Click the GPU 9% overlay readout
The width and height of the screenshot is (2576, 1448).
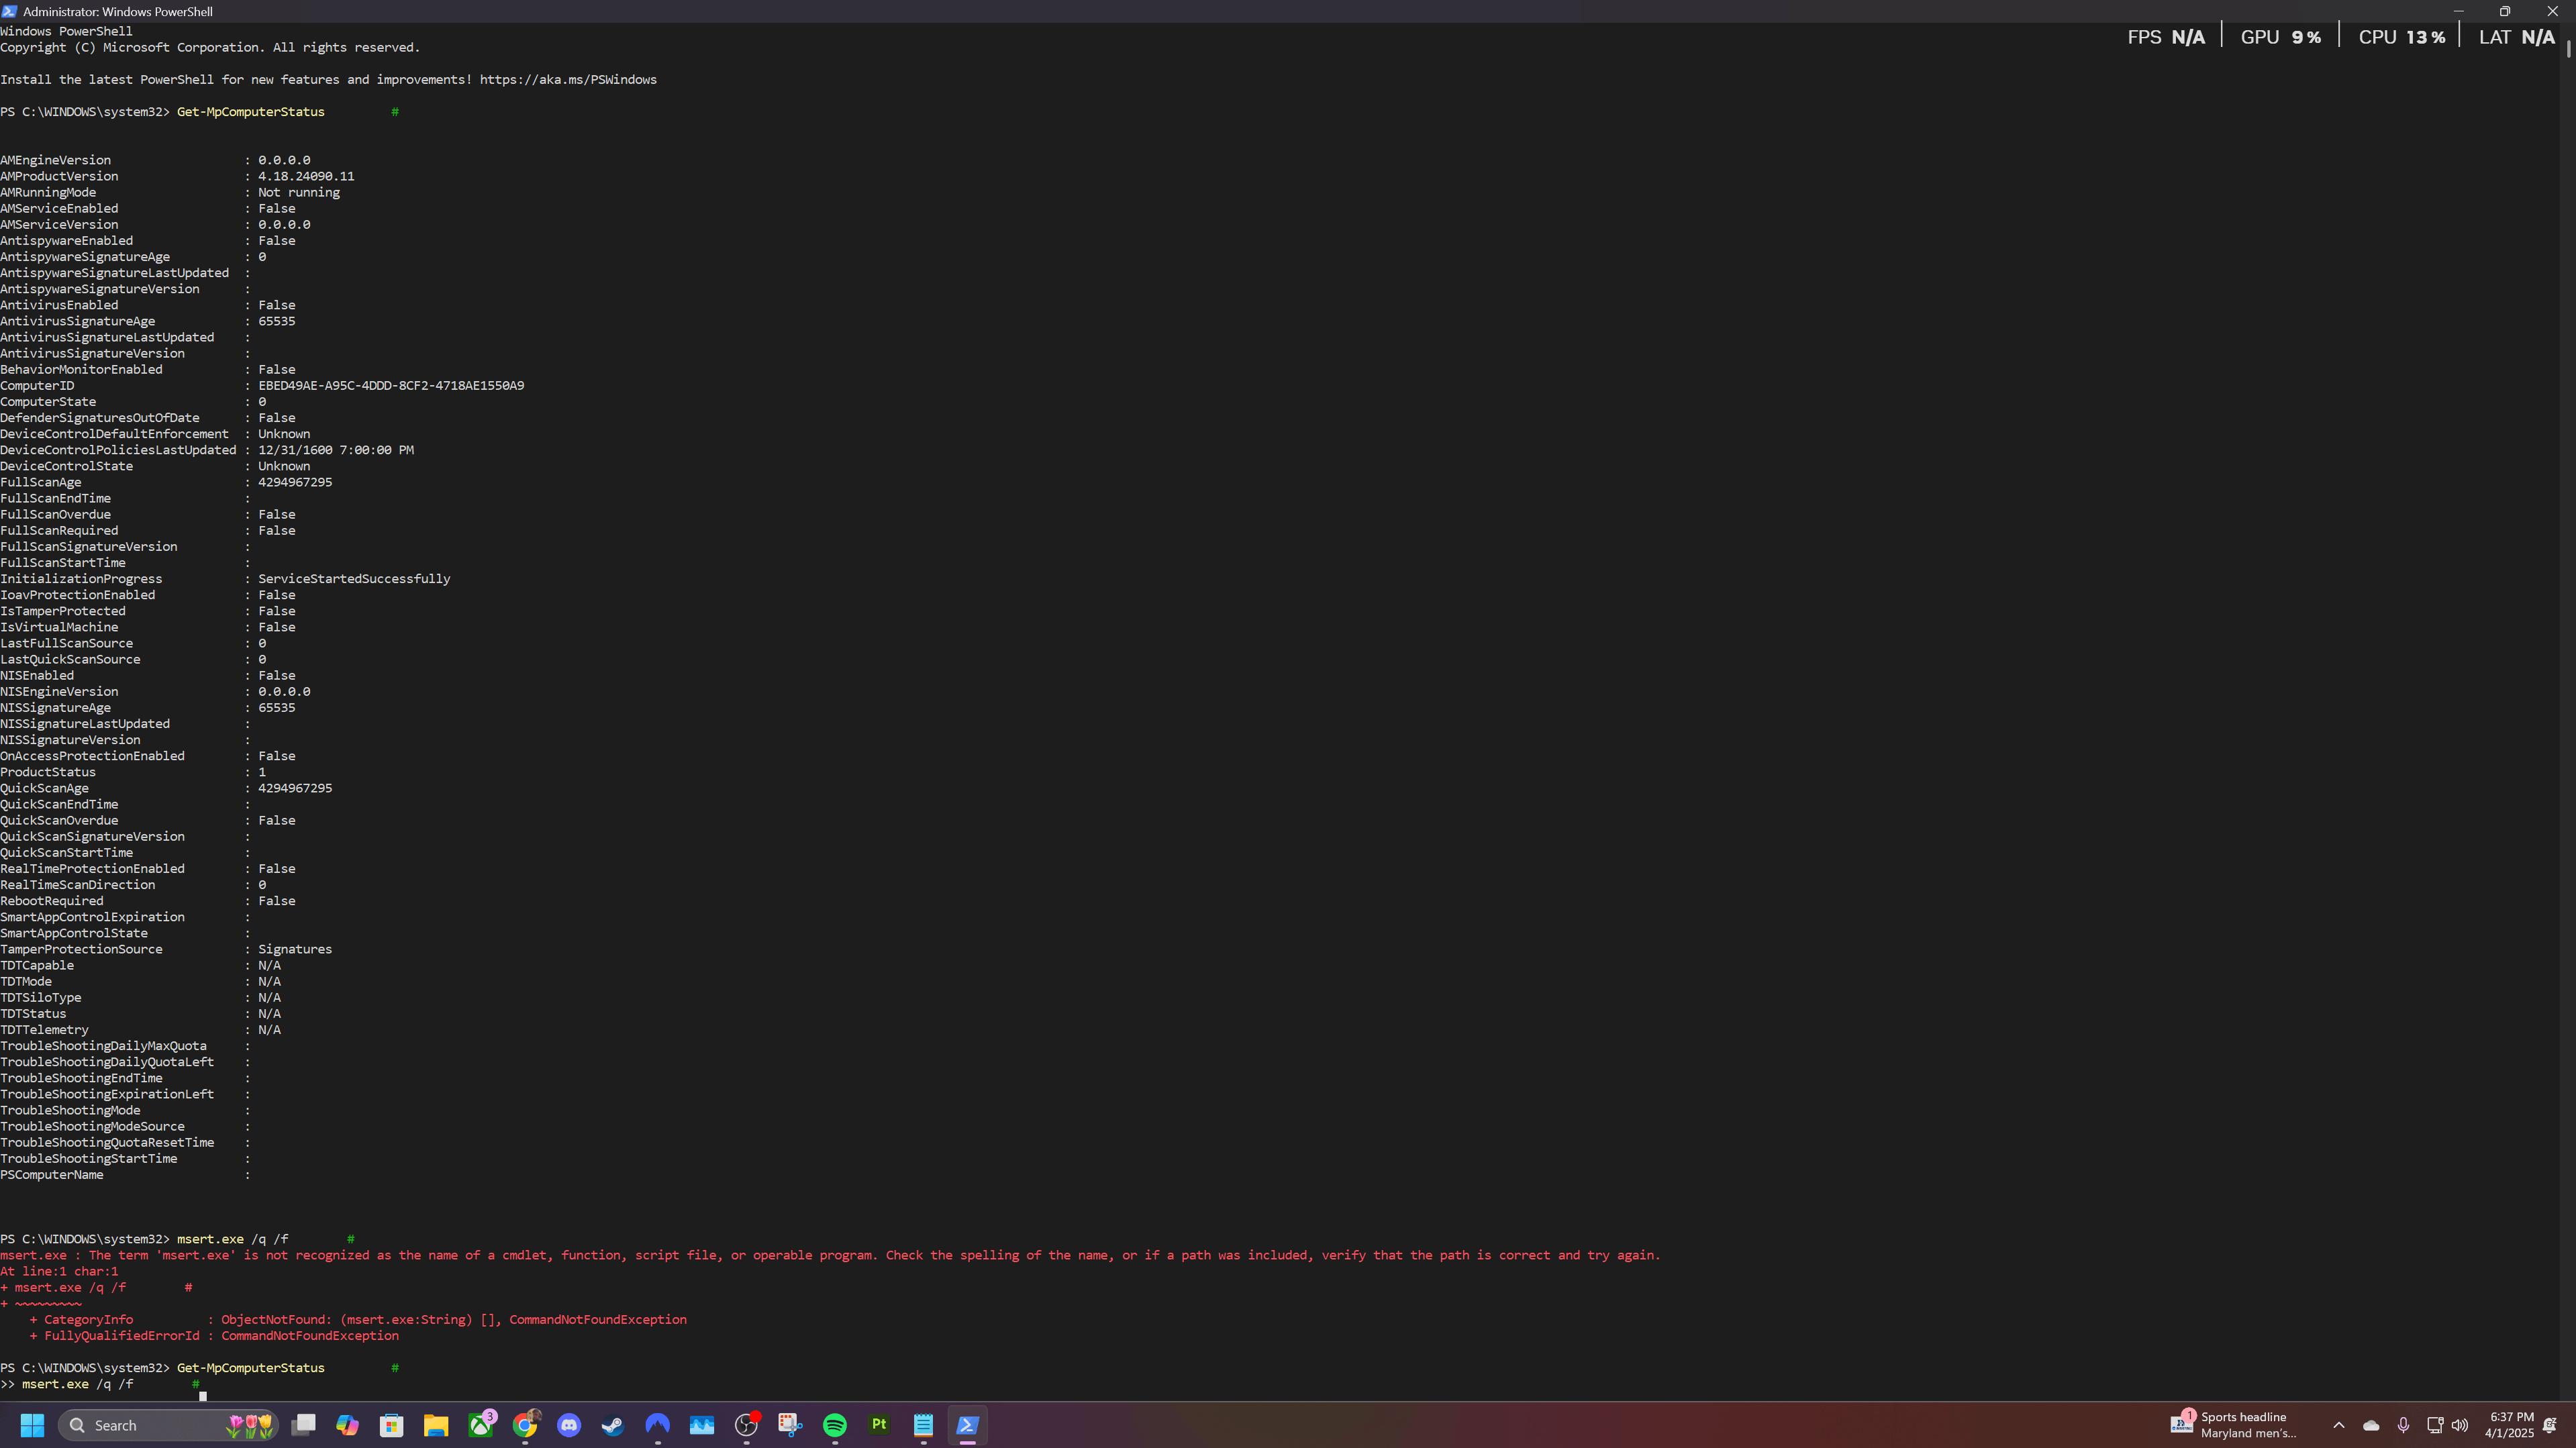[2281, 37]
